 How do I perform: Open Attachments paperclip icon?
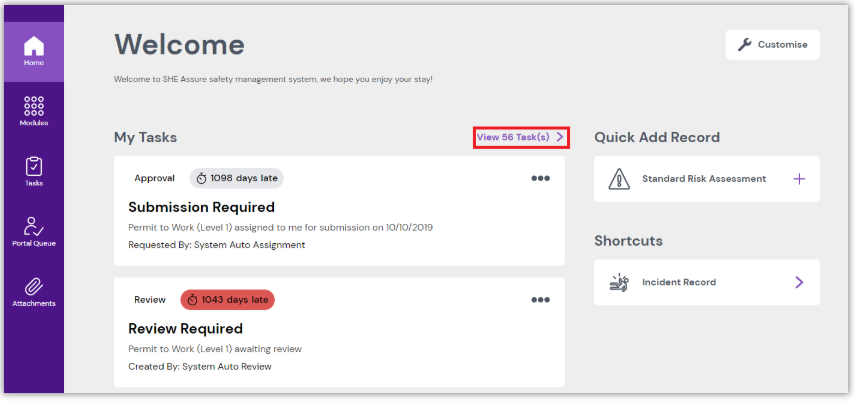[34, 286]
